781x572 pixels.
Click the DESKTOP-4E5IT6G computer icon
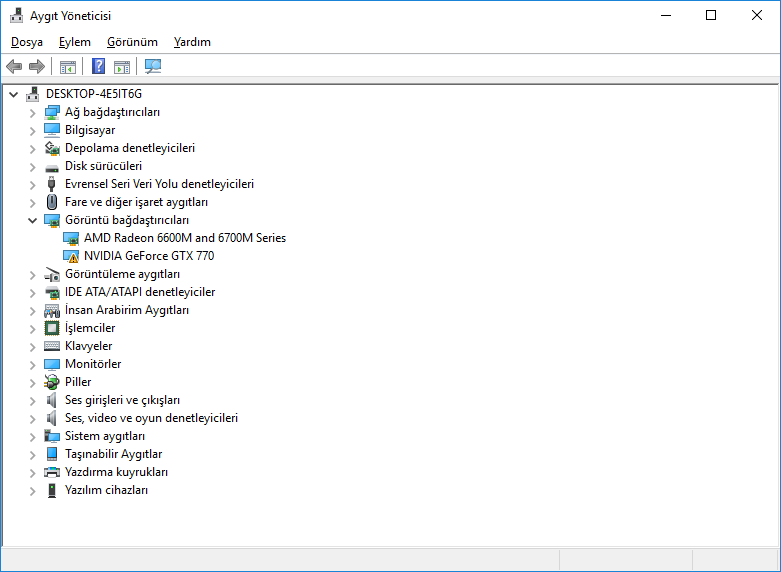pyautogui.click(x=32, y=94)
